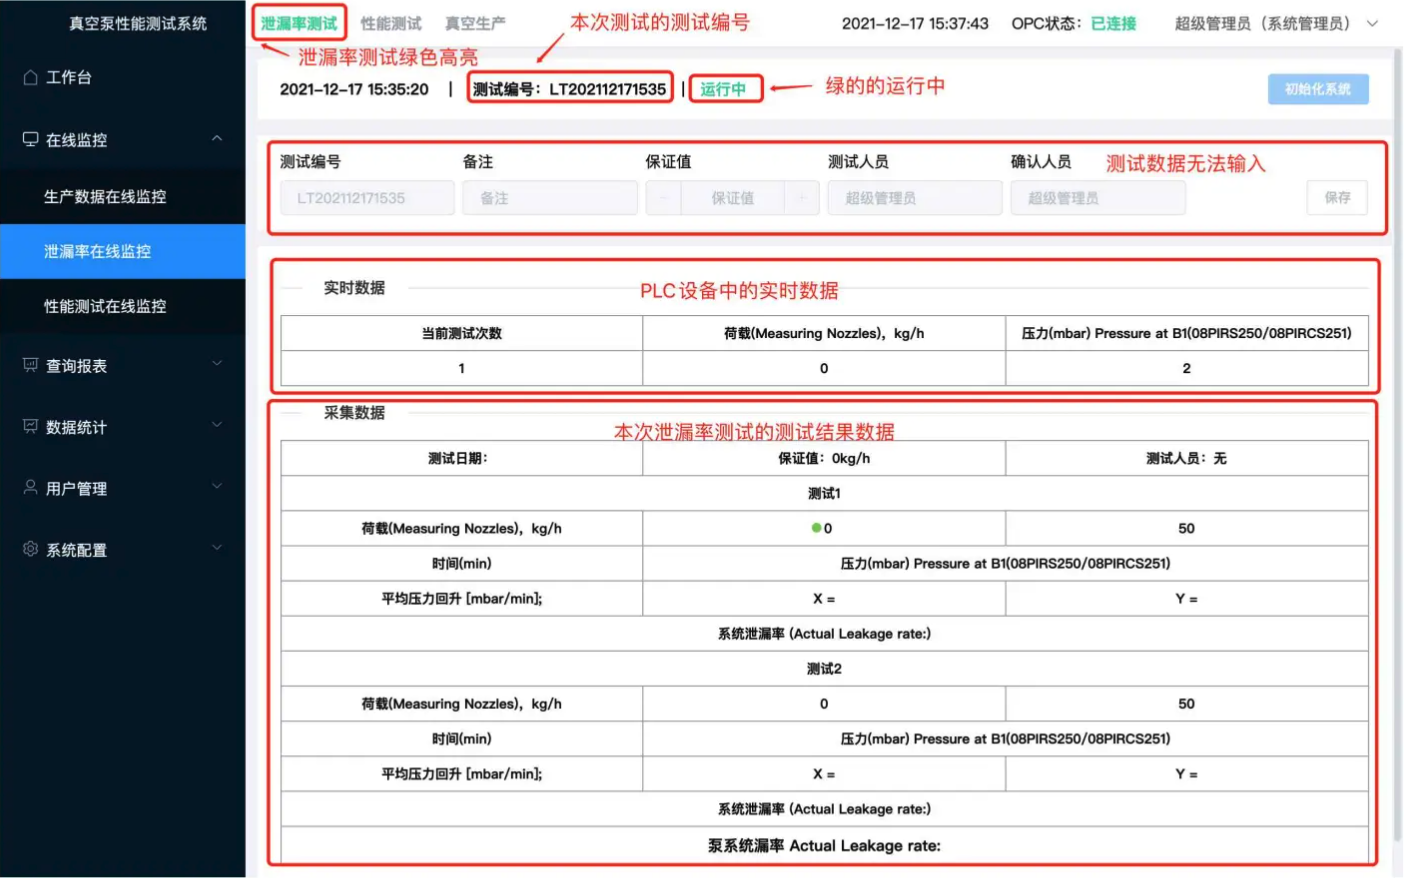This screenshot has height=878, width=1404.
Task: Click the green dot in 测试1 荷载 cell
Action: [816, 528]
